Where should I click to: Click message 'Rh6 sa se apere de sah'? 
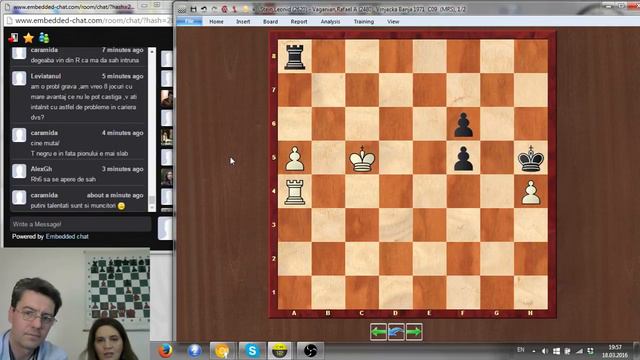pyautogui.click(x=63, y=179)
